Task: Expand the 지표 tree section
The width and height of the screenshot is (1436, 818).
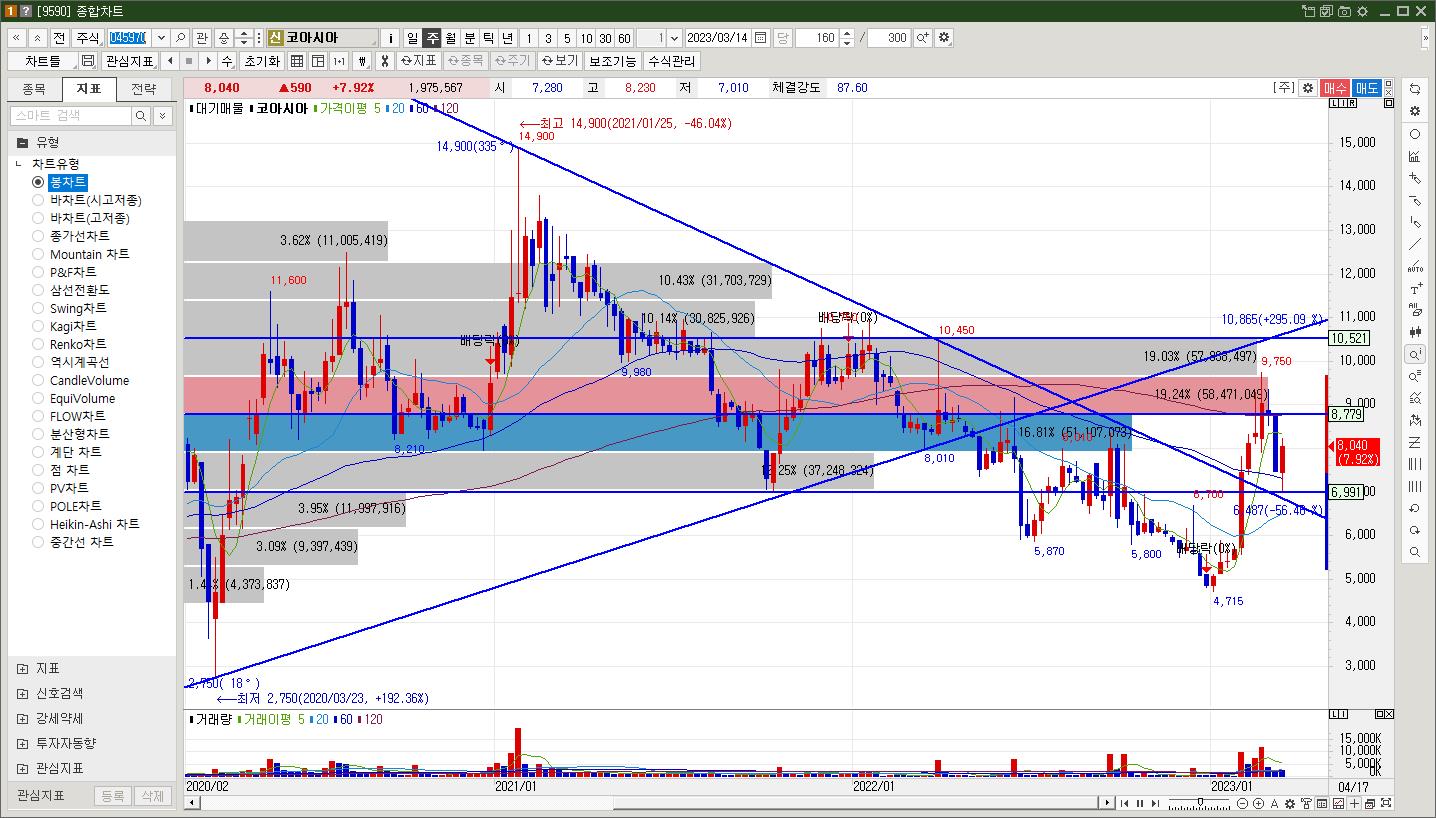Action: 22,668
